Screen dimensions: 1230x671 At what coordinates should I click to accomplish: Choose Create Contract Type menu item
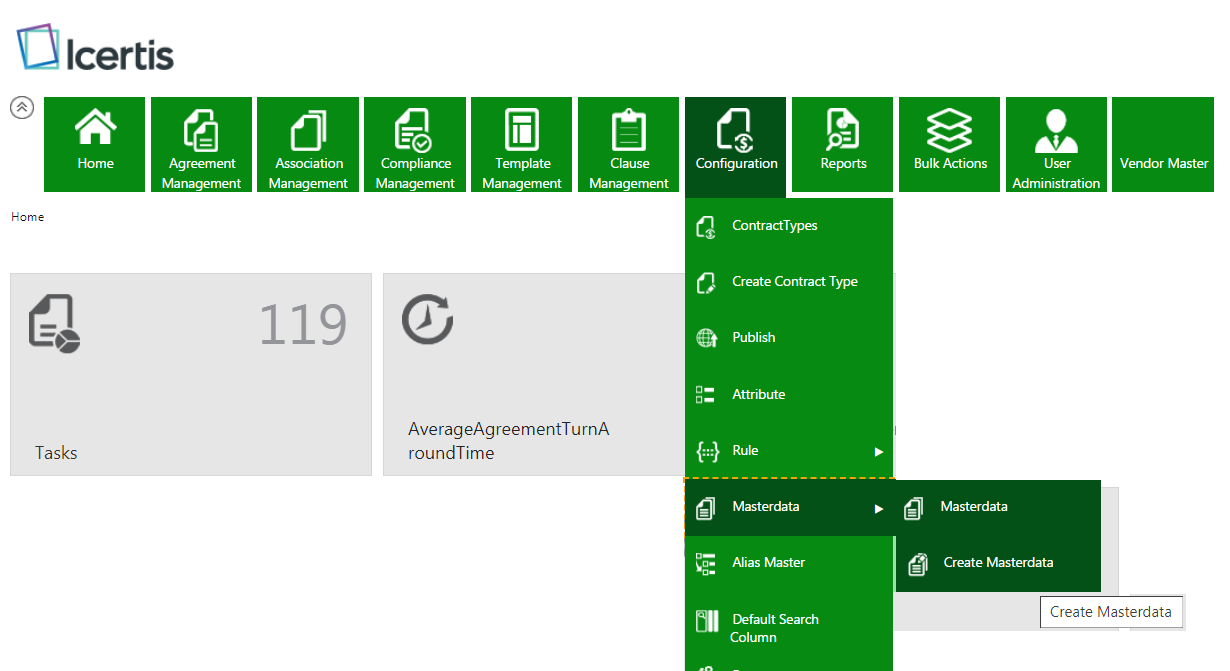click(x=794, y=282)
